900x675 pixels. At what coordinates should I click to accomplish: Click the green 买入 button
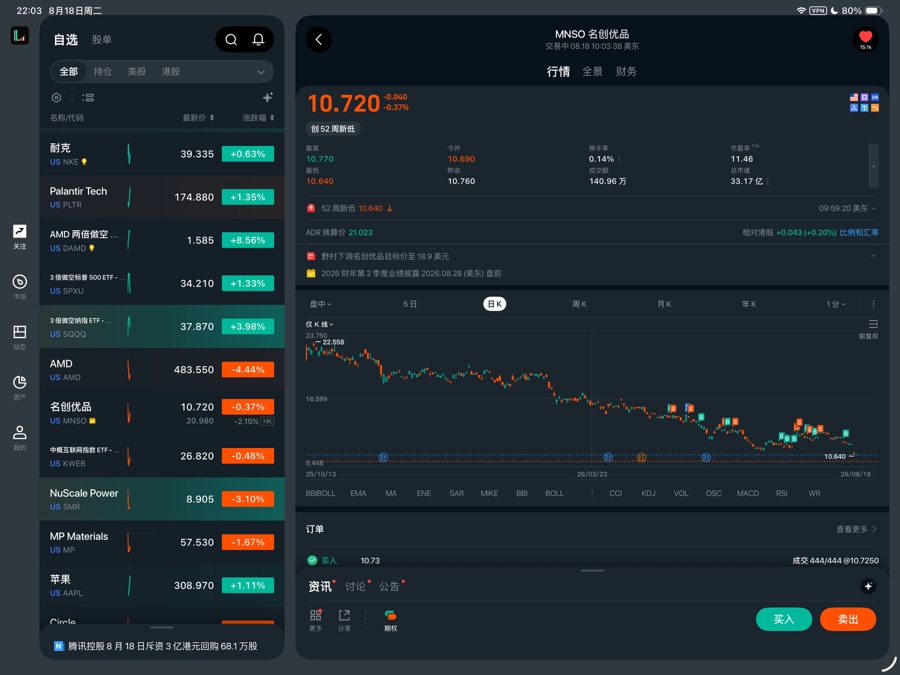(783, 619)
